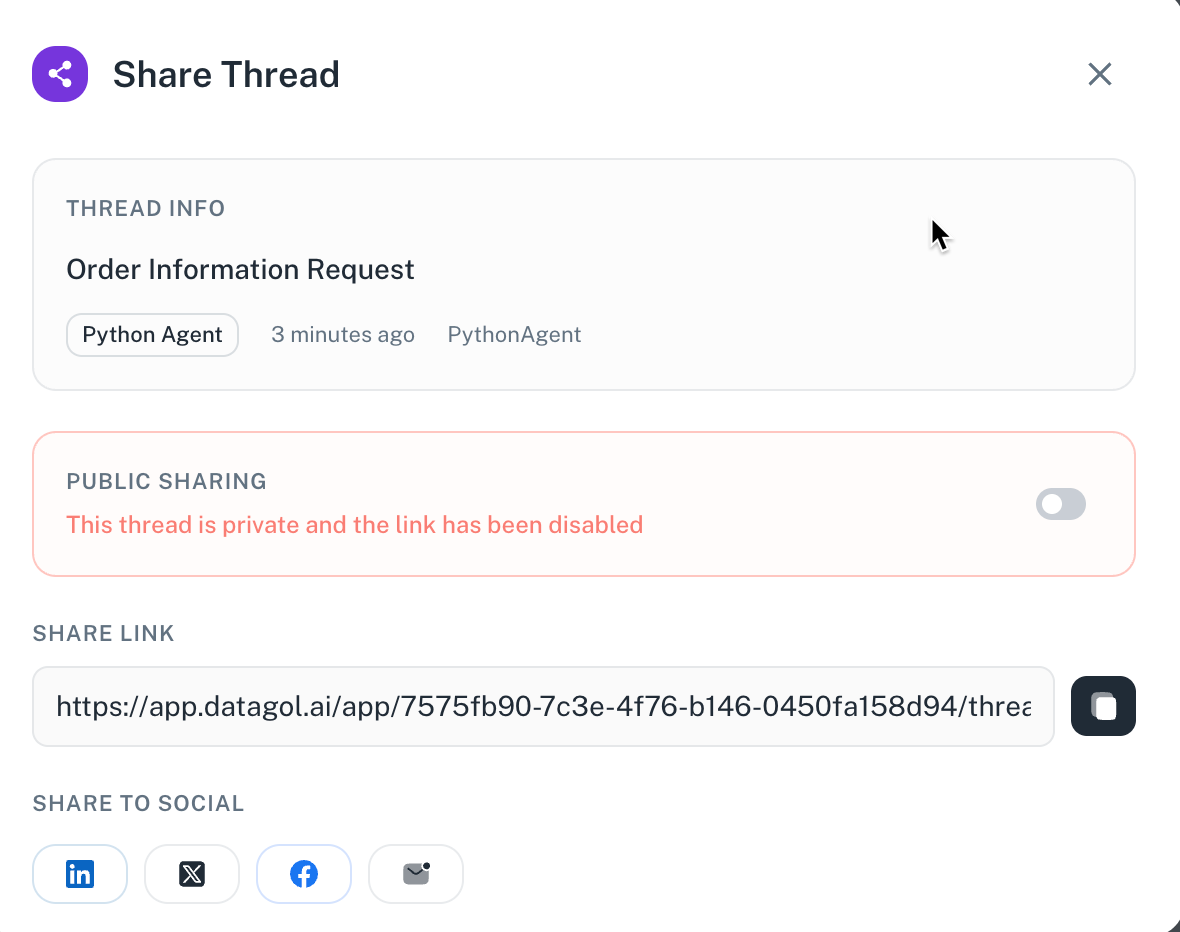Click the SHARE LINK section label

(104, 633)
